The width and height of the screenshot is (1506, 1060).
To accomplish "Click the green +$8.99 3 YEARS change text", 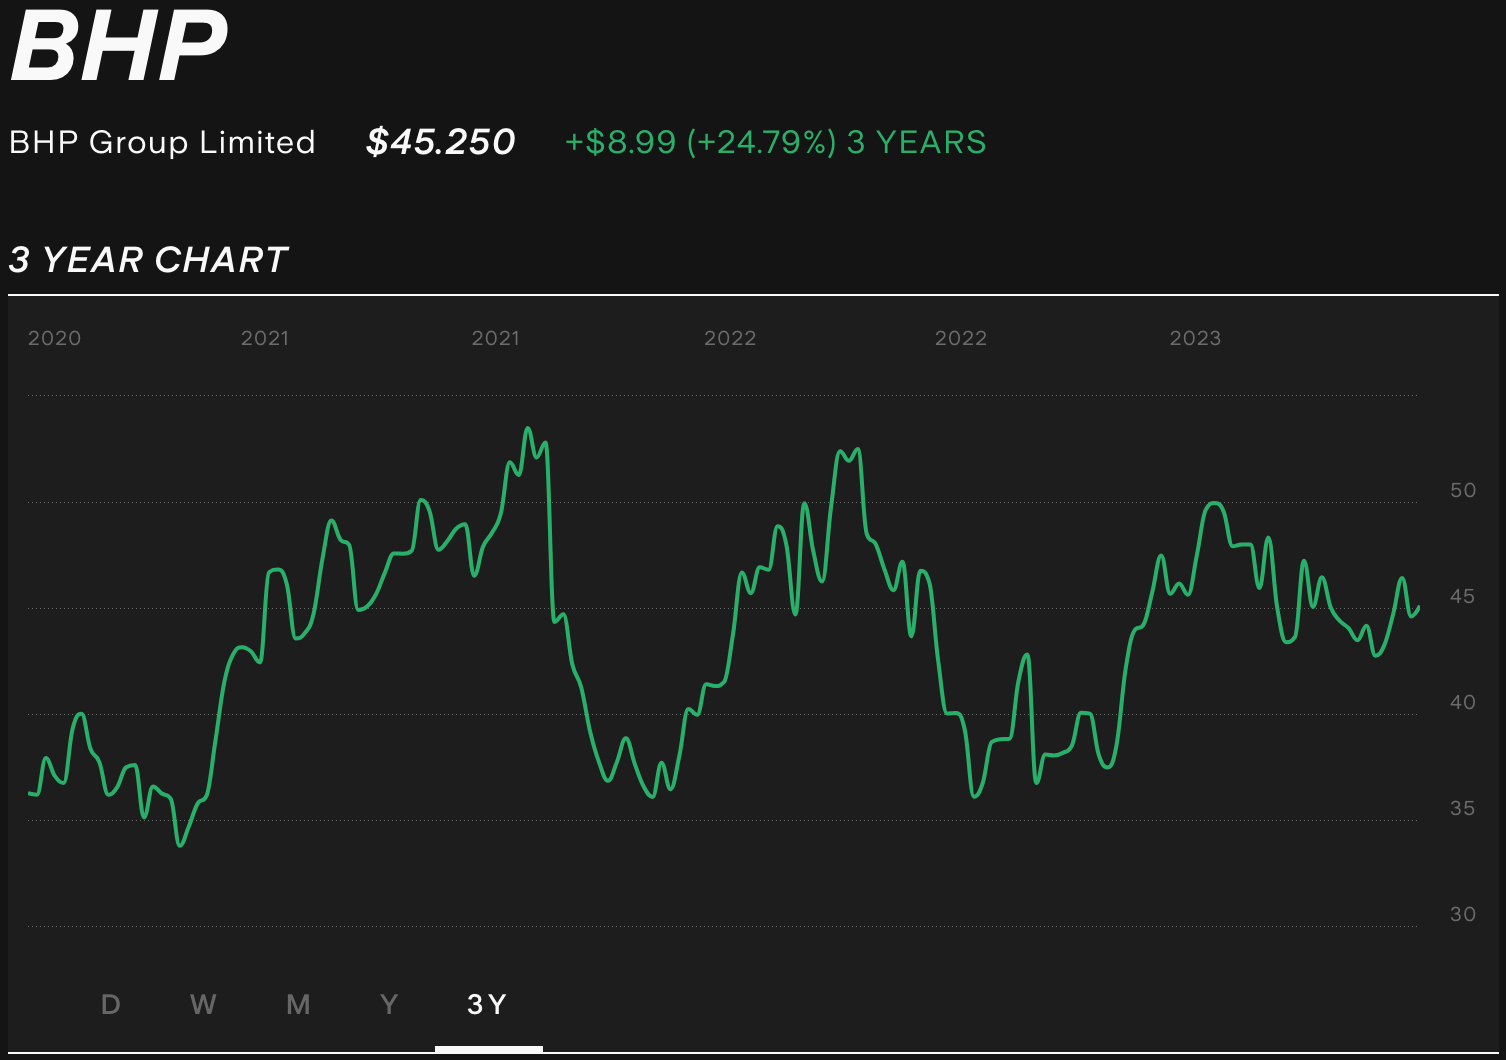I will click(x=775, y=142).
